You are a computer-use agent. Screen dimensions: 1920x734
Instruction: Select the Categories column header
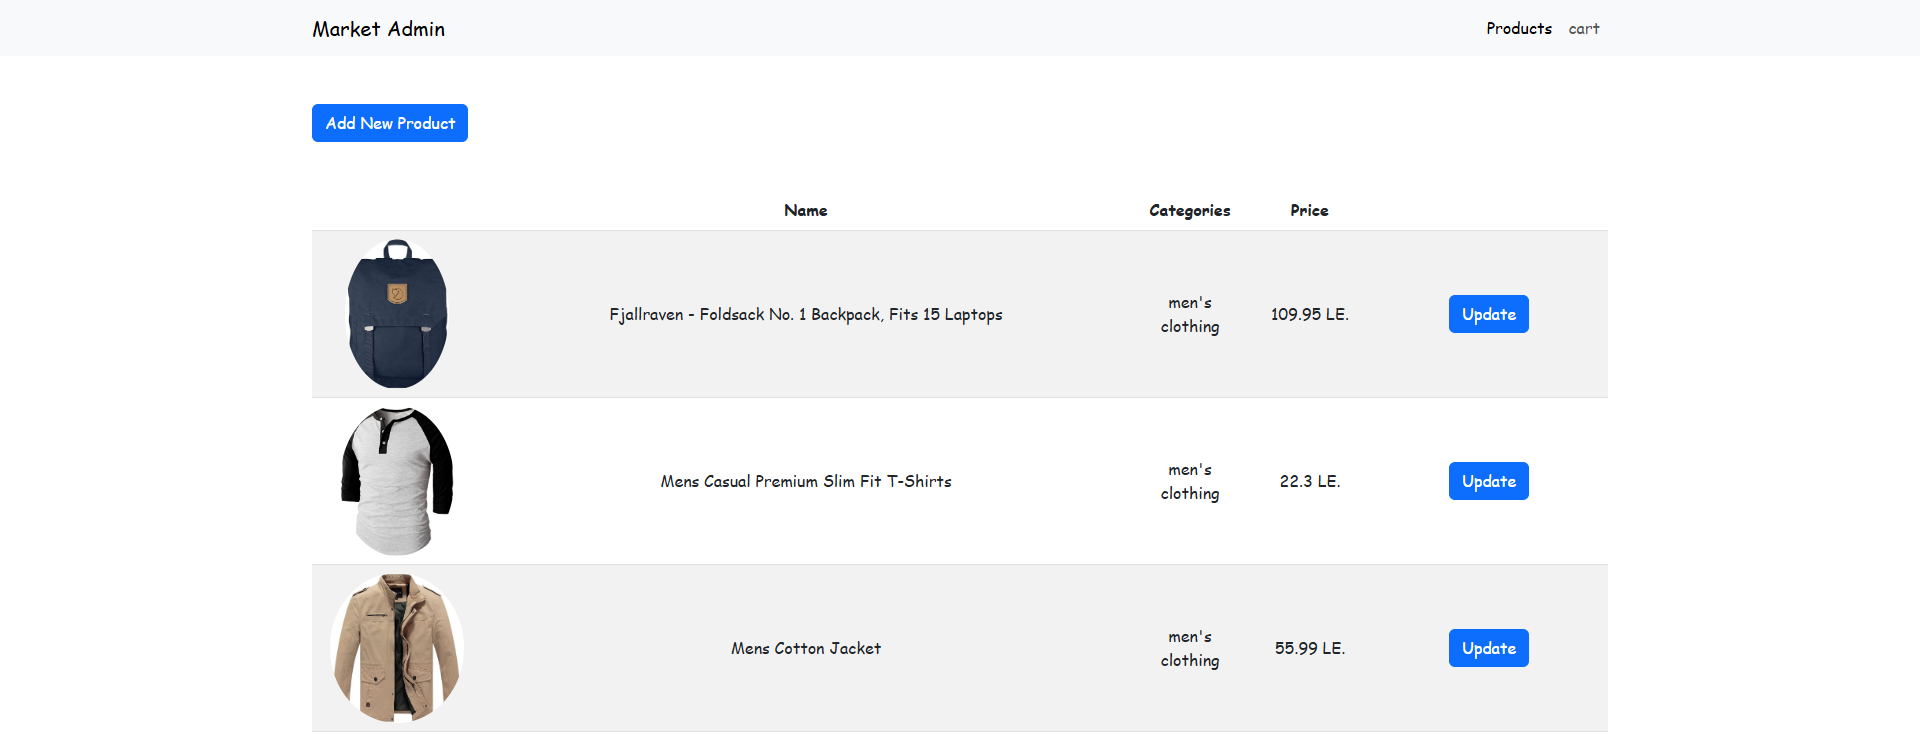click(1190, 210)
